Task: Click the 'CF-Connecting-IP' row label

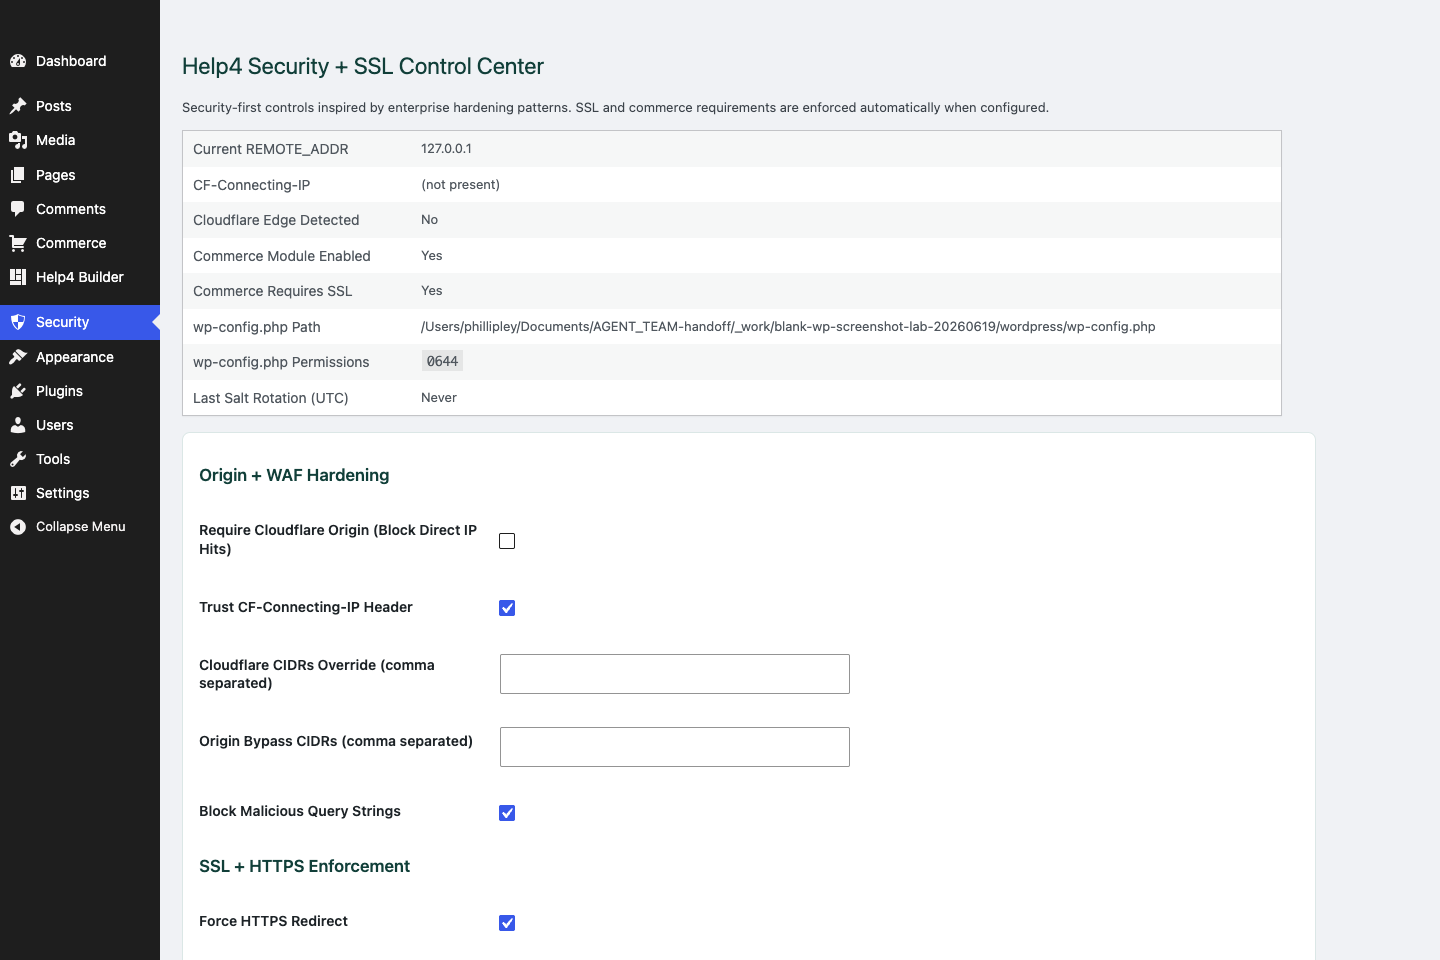Action: (252, 185)
